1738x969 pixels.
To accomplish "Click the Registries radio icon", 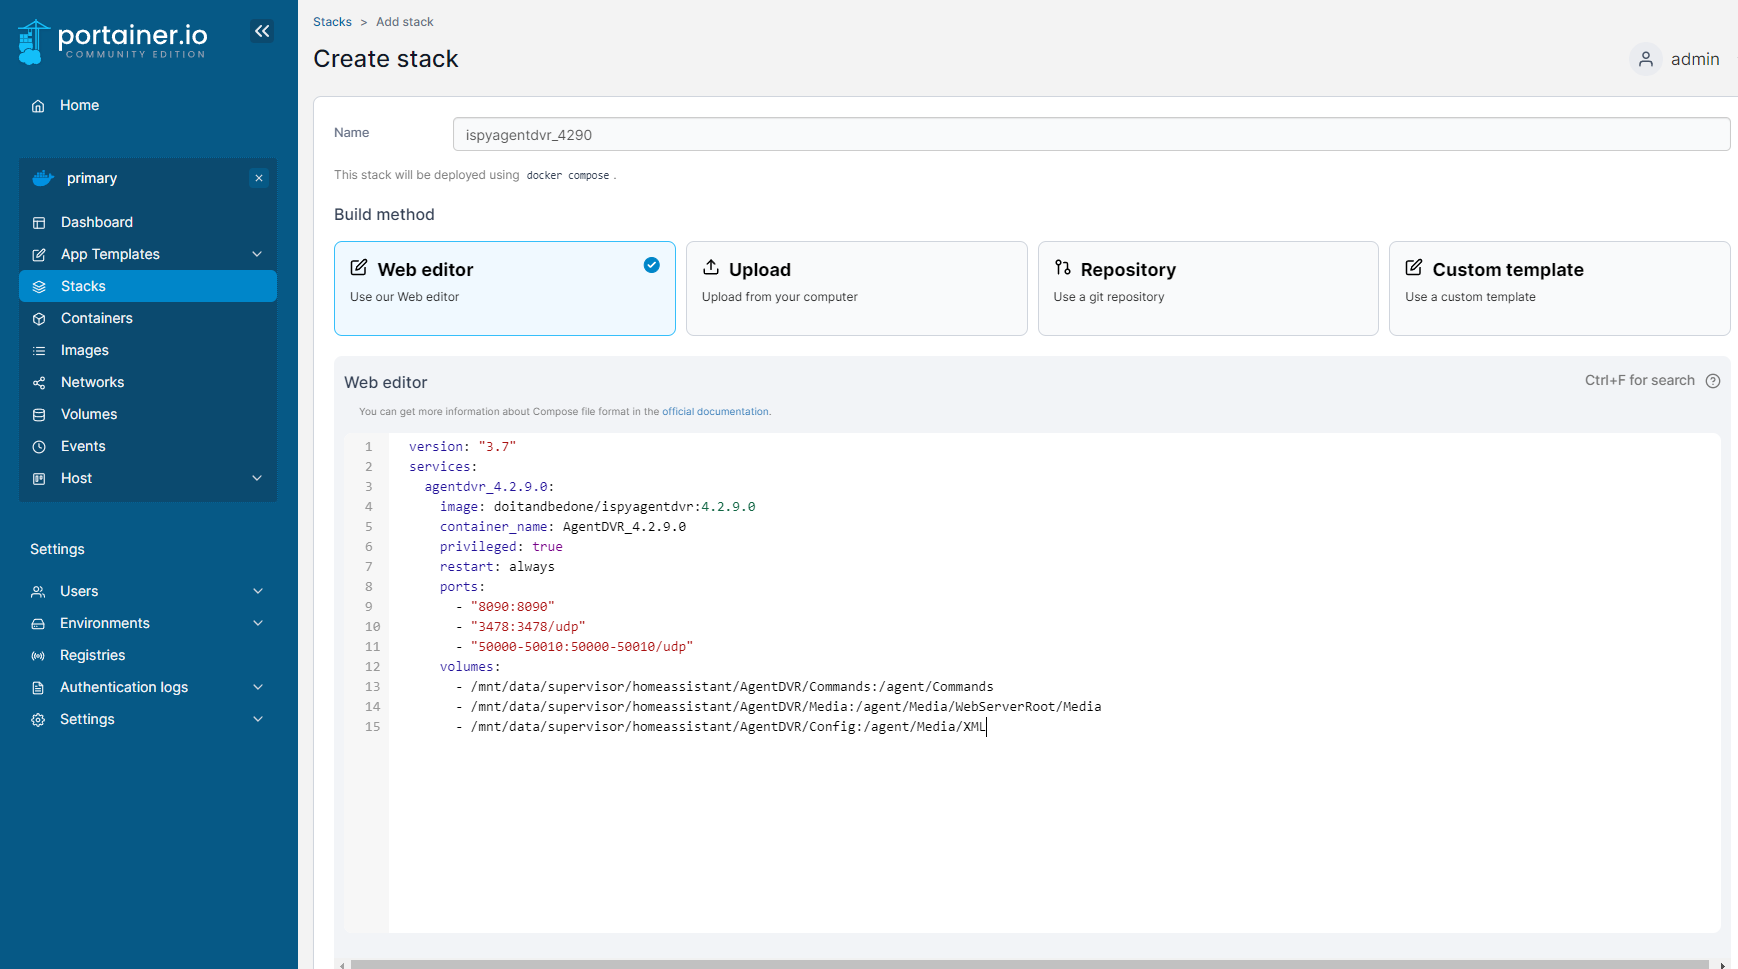I will pyautogui.click(x=38, y=656).
